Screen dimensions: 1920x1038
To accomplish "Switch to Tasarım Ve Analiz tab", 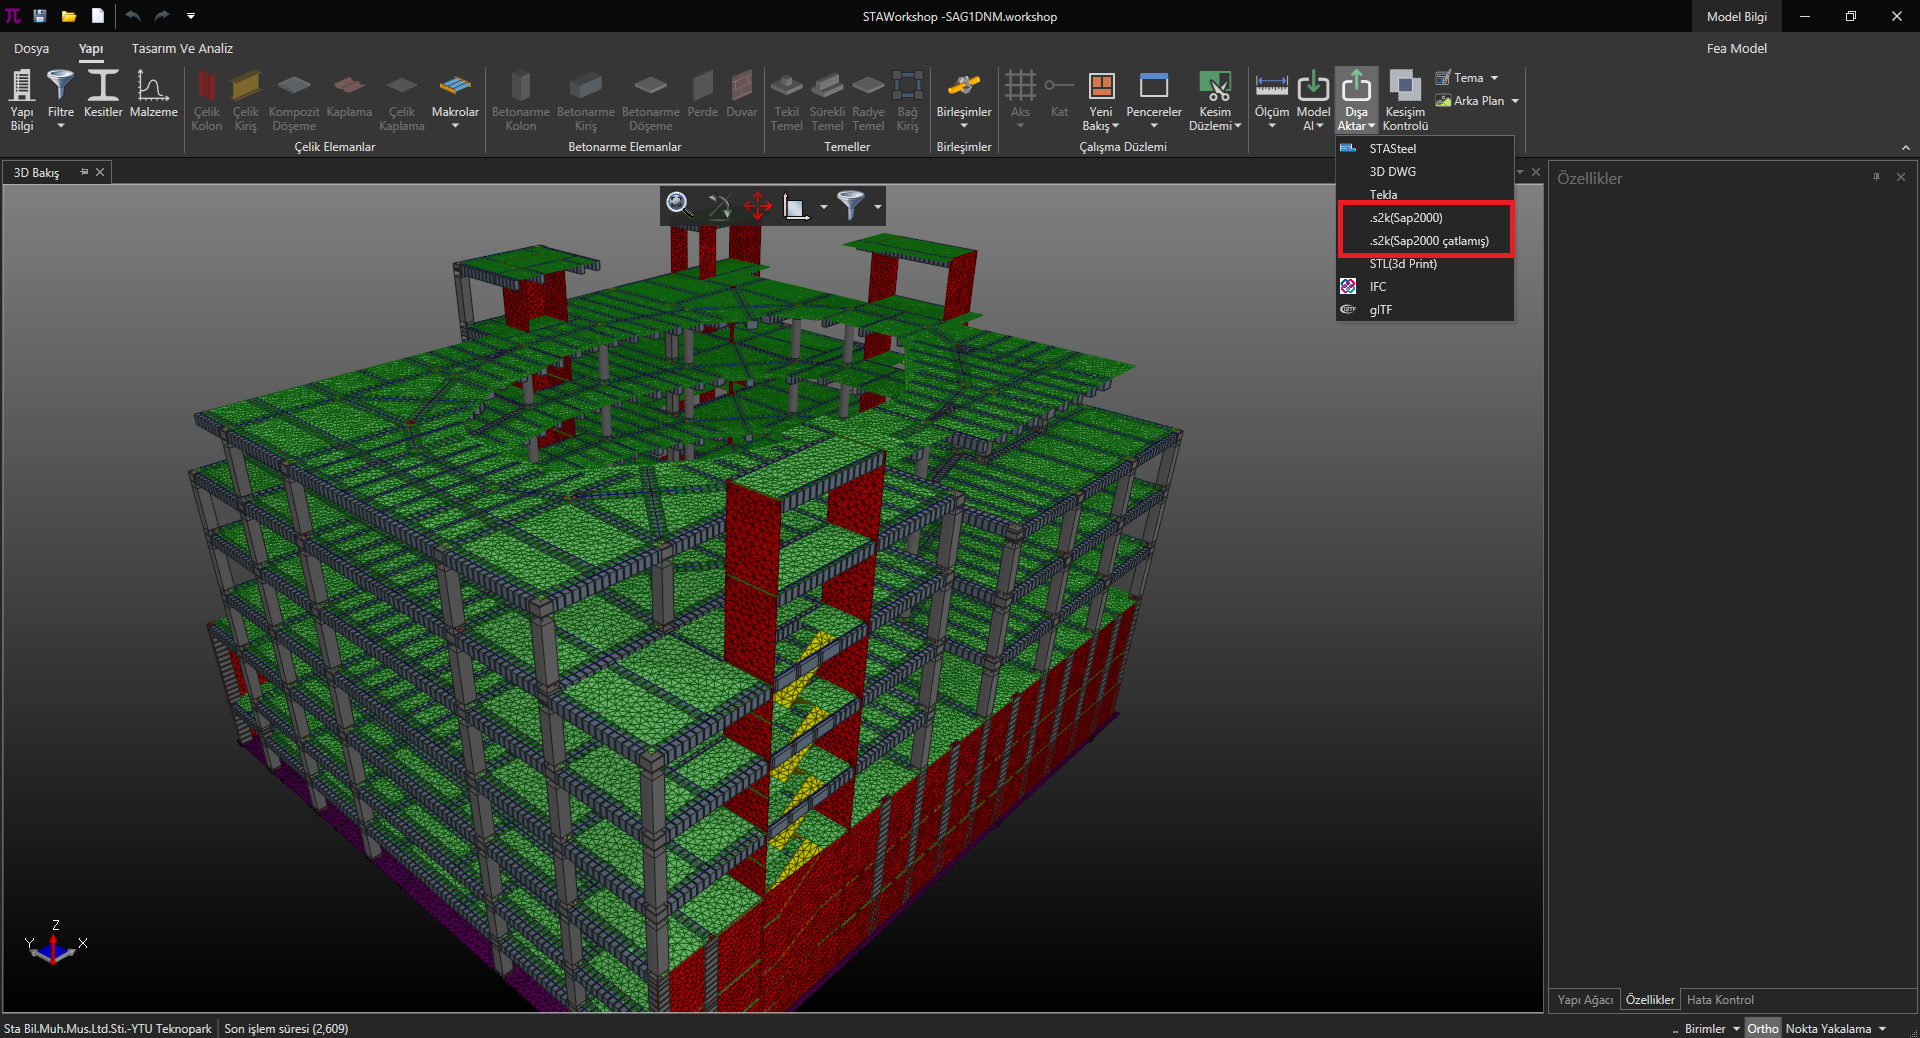I will click(x=182, y=48).
